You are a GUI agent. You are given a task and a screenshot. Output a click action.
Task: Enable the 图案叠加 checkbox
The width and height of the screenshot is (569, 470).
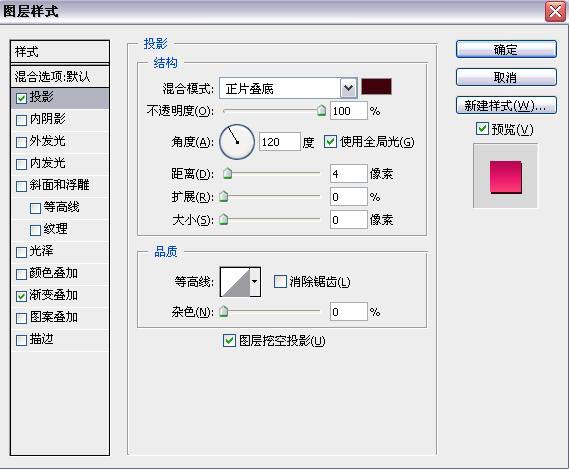pyautogui.click(x=21, y=318)
